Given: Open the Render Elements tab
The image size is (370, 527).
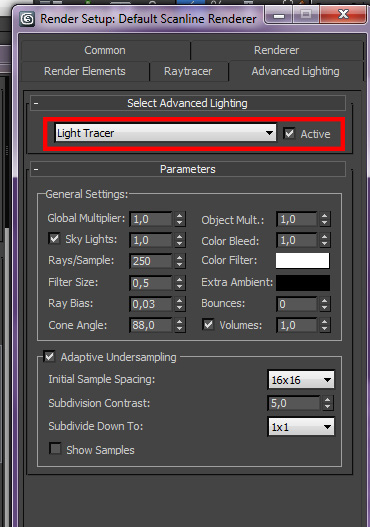Looking at the screenshot, I should (85, 71).
